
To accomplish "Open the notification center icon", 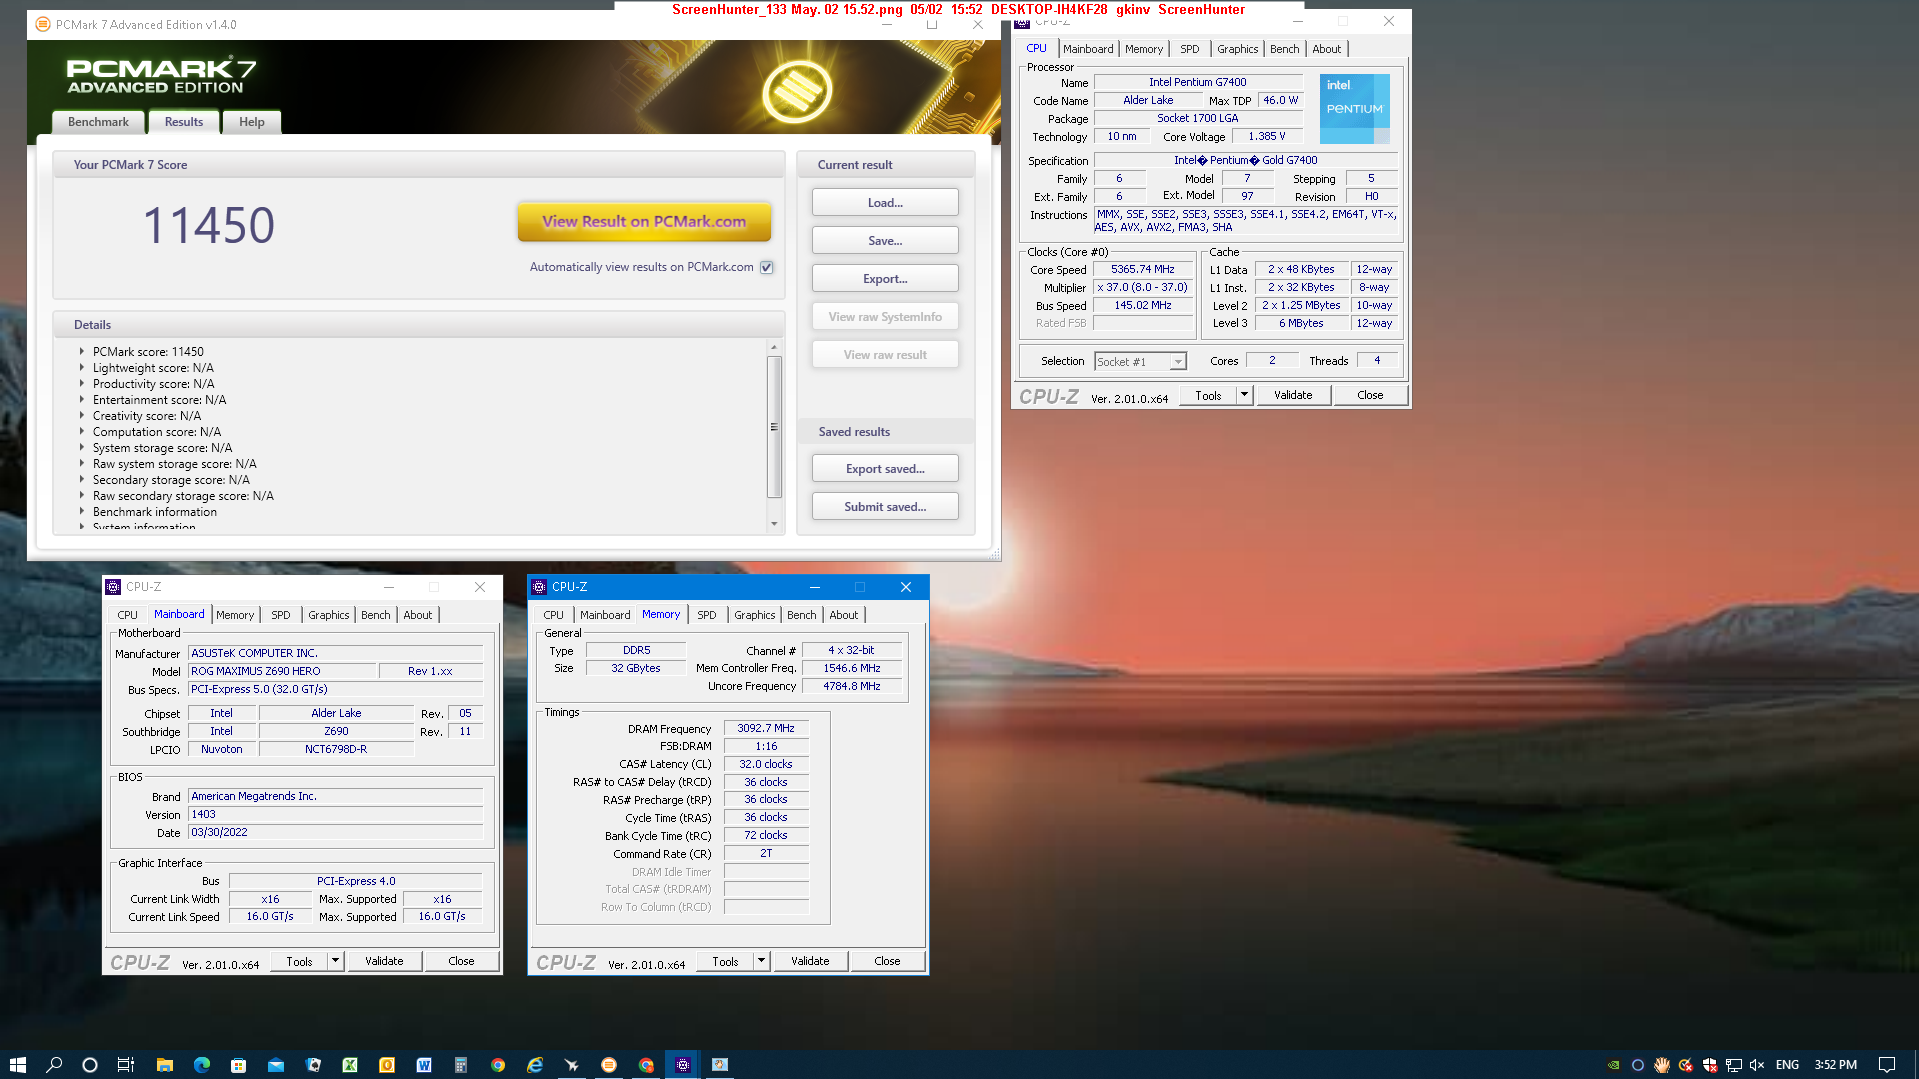I will (x=1887, y=1065).
